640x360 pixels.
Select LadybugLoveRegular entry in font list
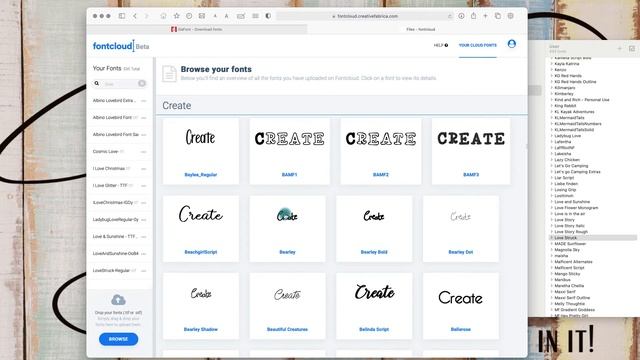click(116, 220)
